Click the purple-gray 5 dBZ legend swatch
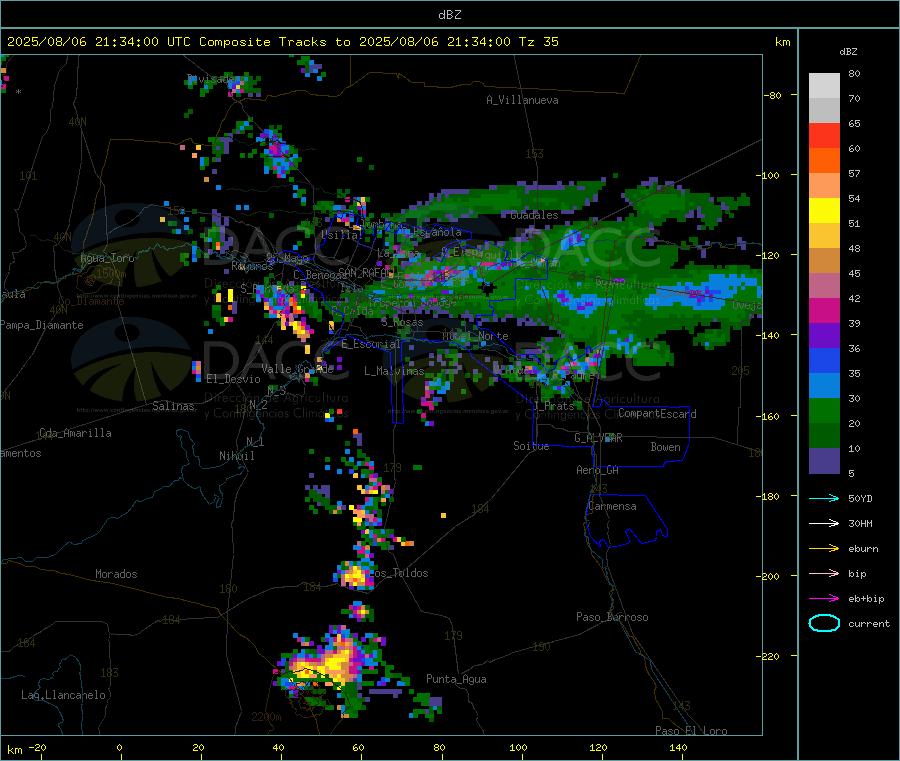 (824, 461)
